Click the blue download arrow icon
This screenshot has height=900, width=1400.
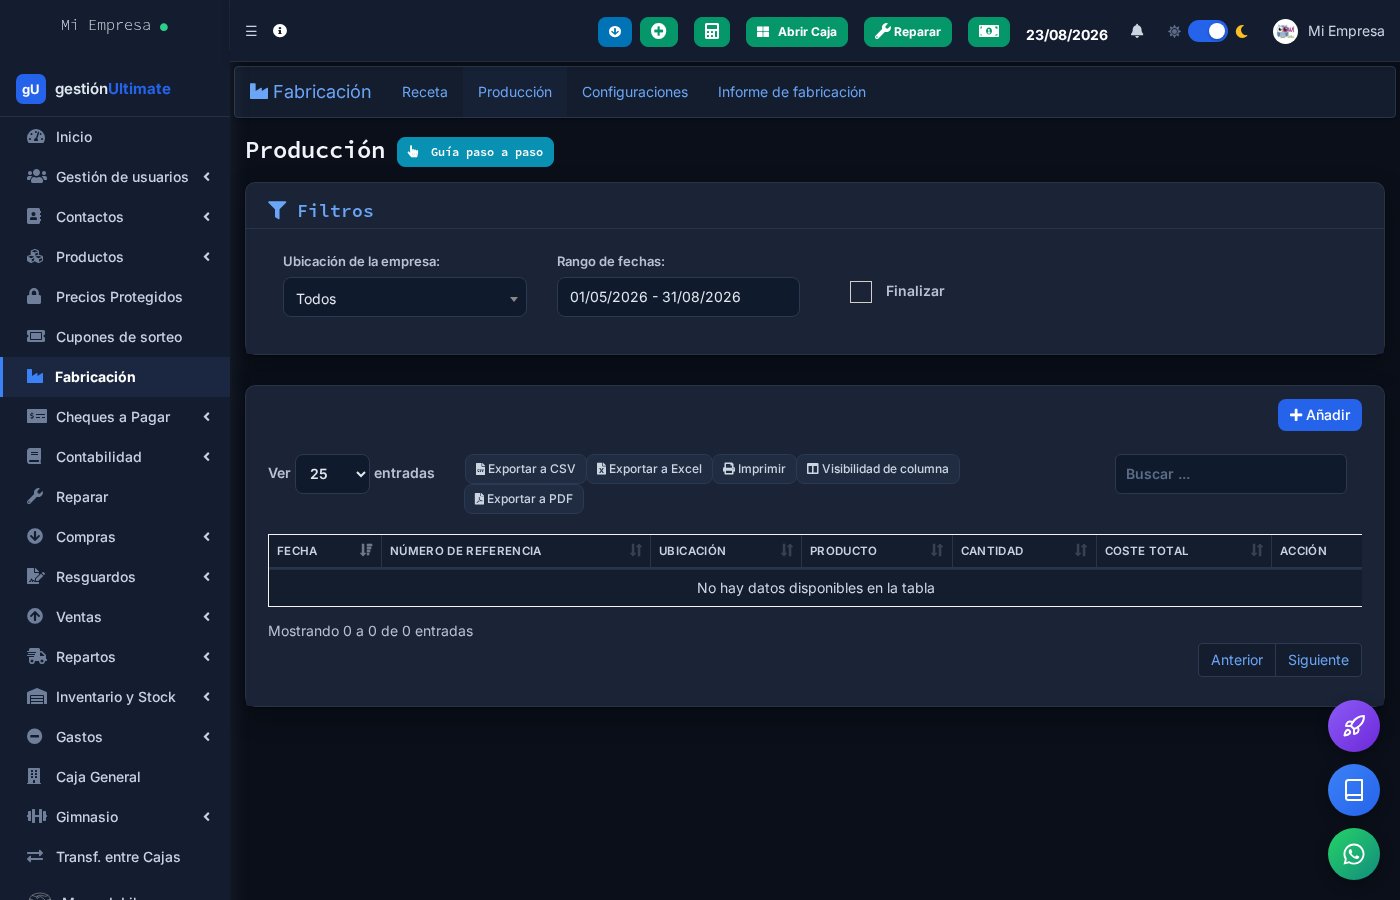tap(615, 32)
